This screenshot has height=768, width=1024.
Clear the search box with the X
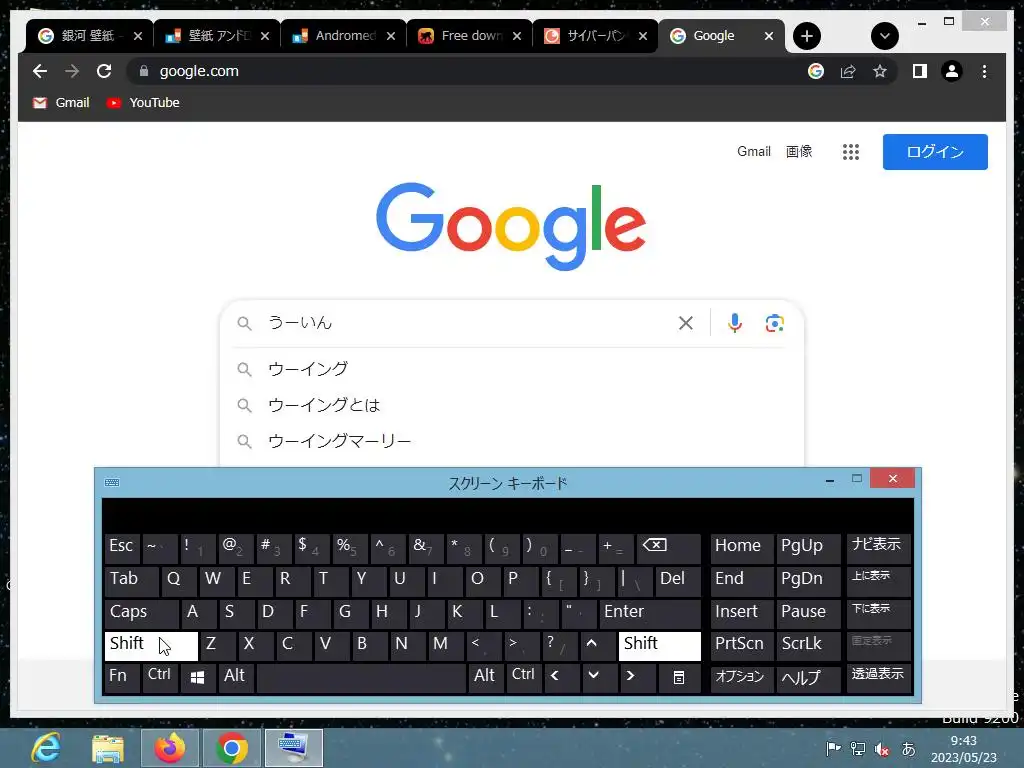click(686, 323)
